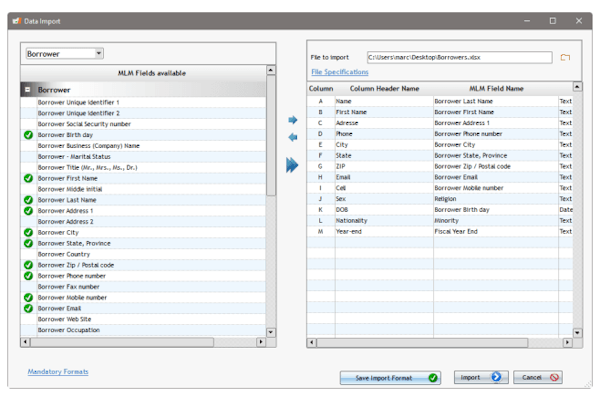This screenshot has height=407, width=600.
Task: Click the double arrow to map all fields
Action: [293, 164]
